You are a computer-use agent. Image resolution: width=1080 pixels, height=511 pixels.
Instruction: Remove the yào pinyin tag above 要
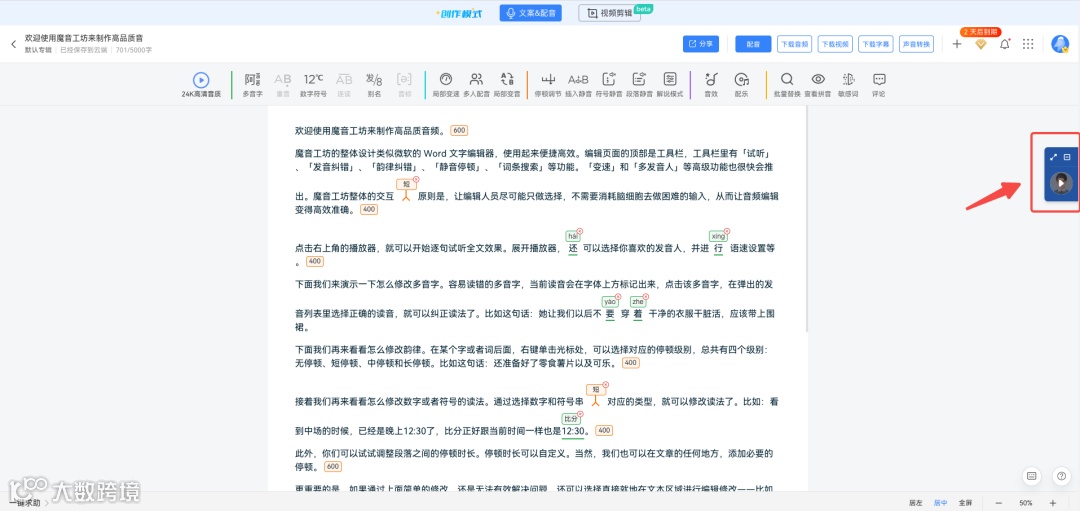tap(618, 297)
